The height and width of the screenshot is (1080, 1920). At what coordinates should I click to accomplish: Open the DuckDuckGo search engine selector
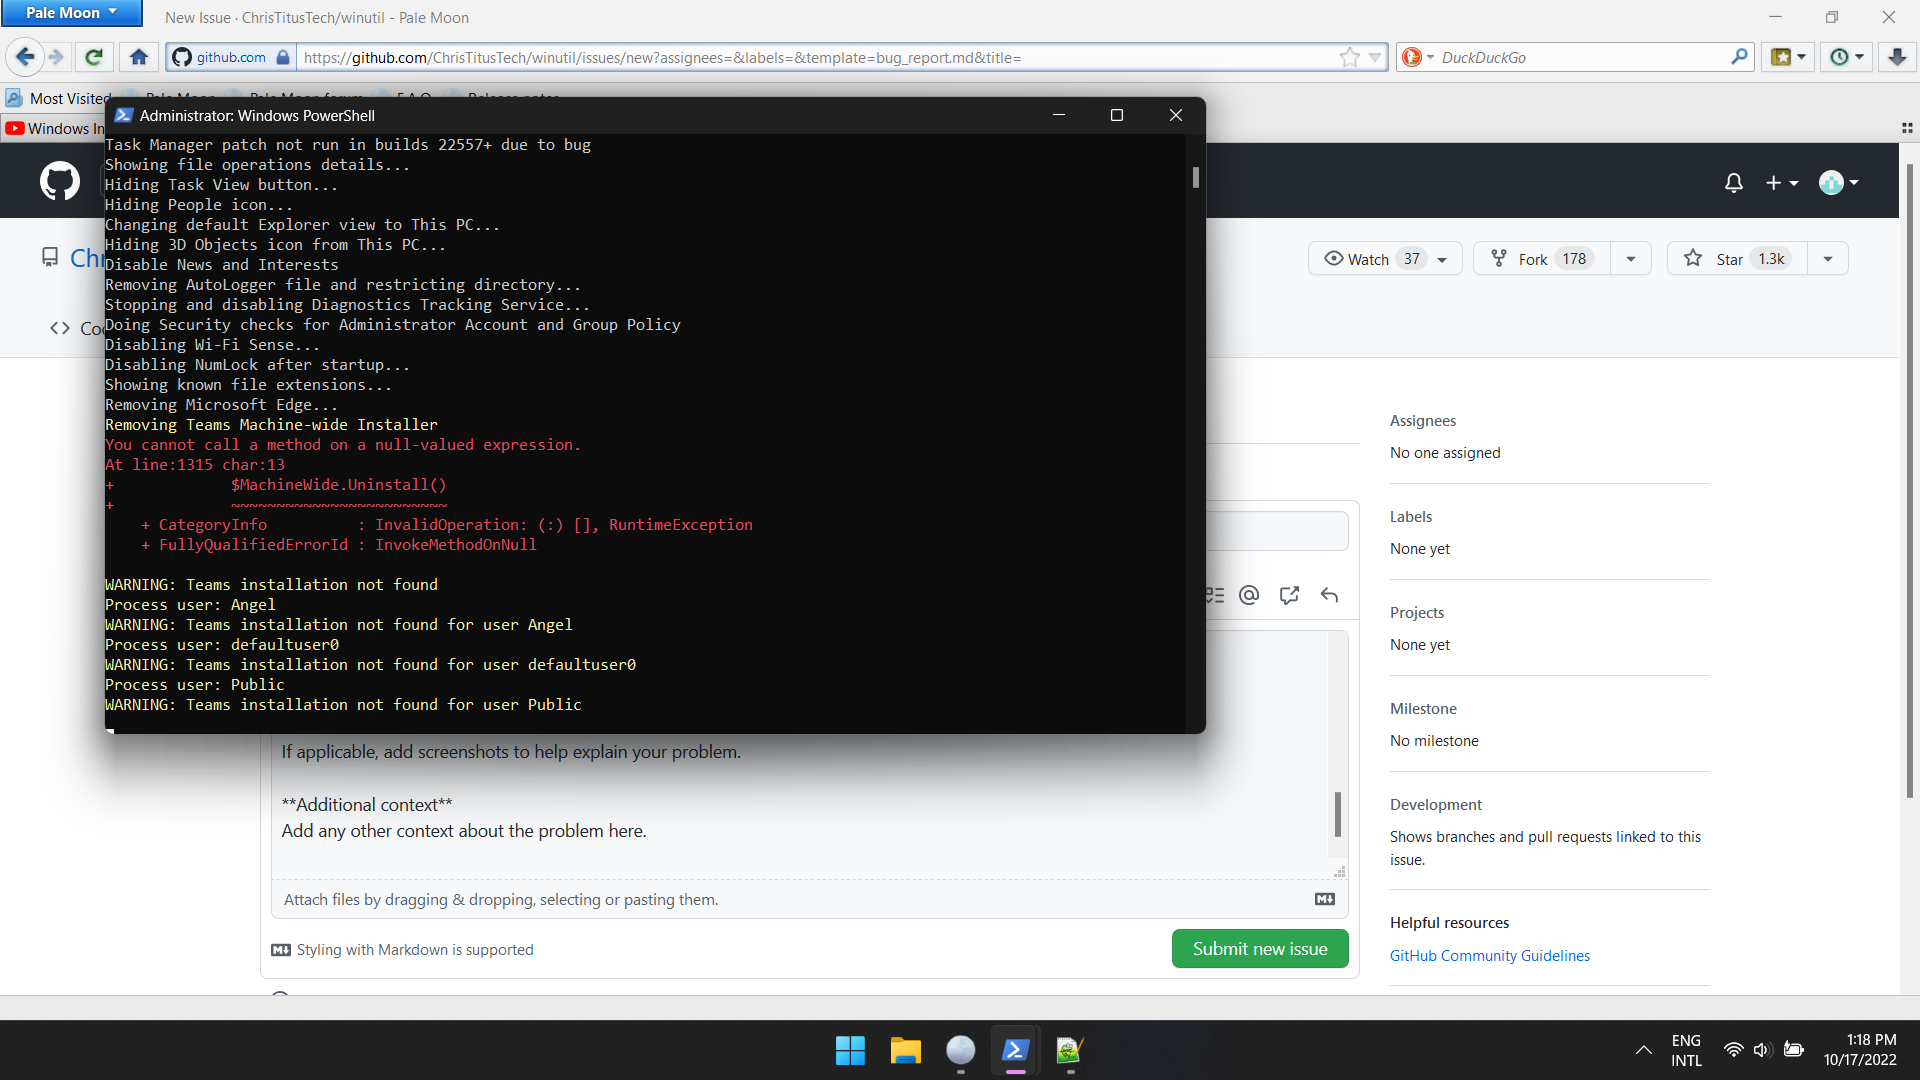pyautogui.click(x=1418, y=57)
